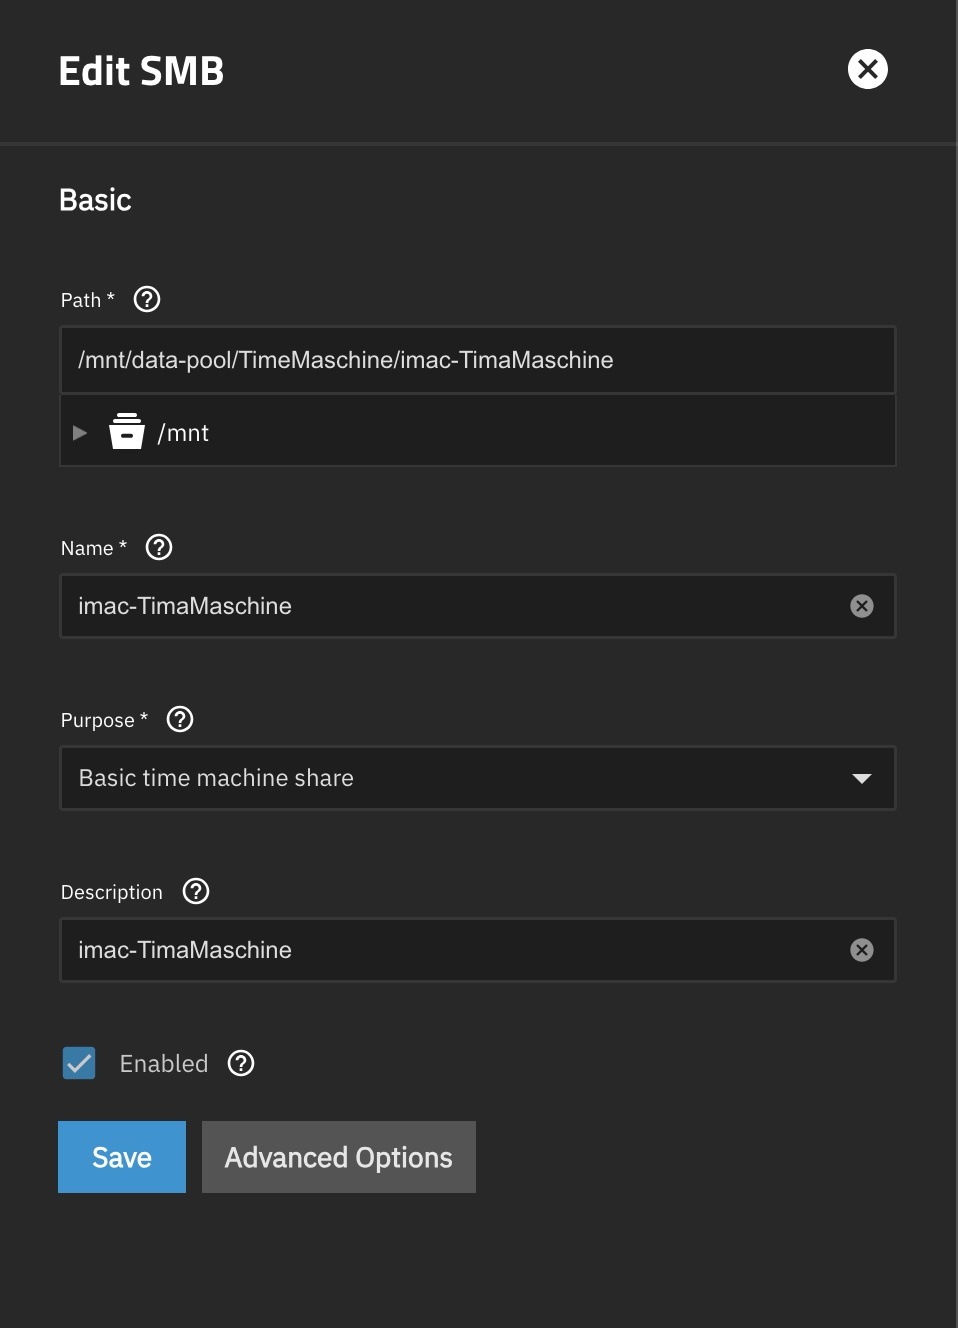
Task: Select the /mnt folder label
Action: 183,433
